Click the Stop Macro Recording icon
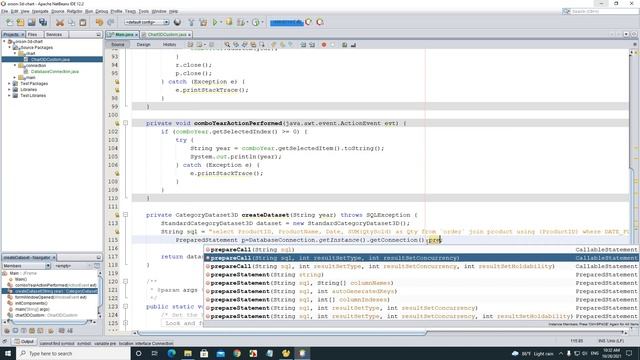 (333, 44)
